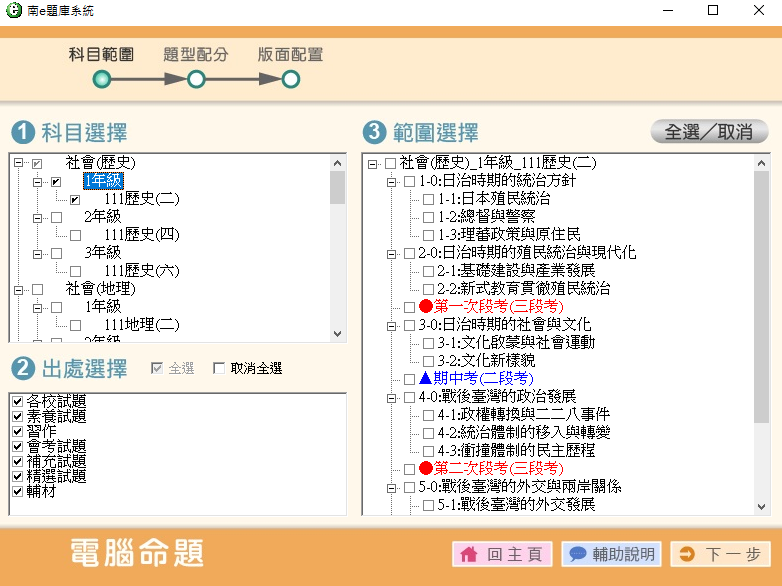This screenshot has width=782, height=586.
Task: Tick the checkbox for 1-1:日本殖民統治
Action: (428, 199)
